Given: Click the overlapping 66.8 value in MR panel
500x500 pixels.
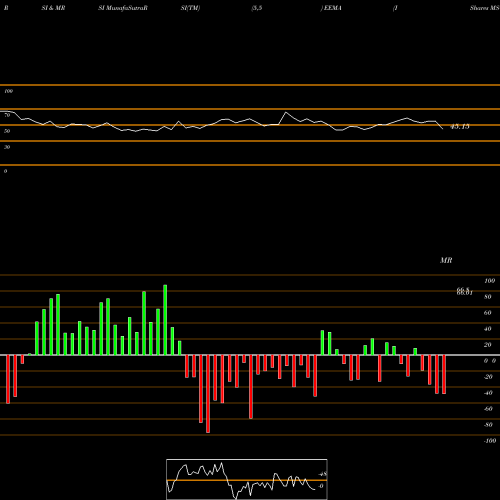Looking at the screenshot, I should (464, 291).
